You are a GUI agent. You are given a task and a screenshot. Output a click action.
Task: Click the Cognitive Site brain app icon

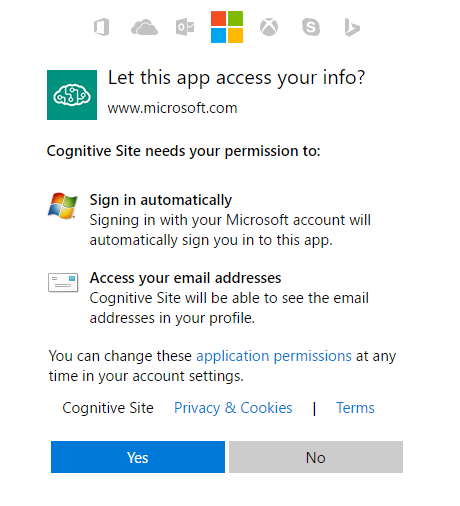coord(72,95)
